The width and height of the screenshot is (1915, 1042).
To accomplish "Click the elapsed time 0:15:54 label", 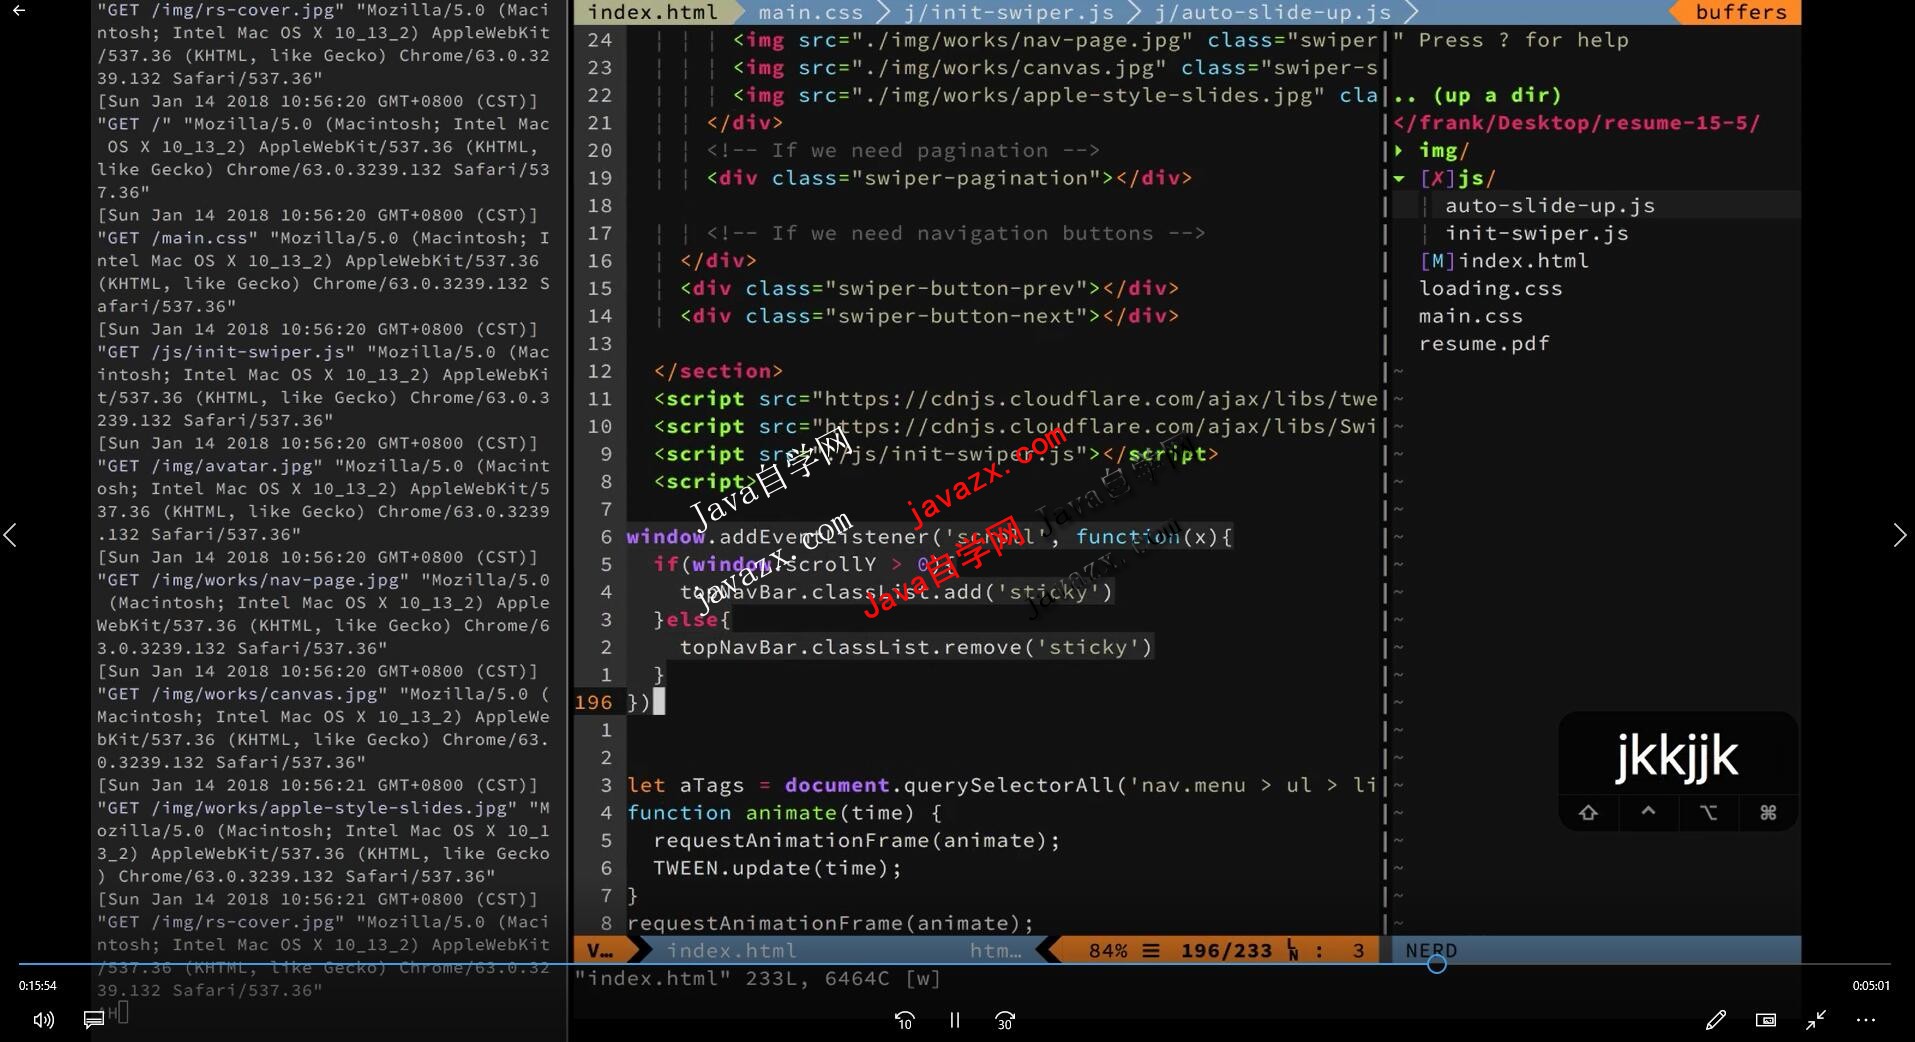I will click(37, 985).
